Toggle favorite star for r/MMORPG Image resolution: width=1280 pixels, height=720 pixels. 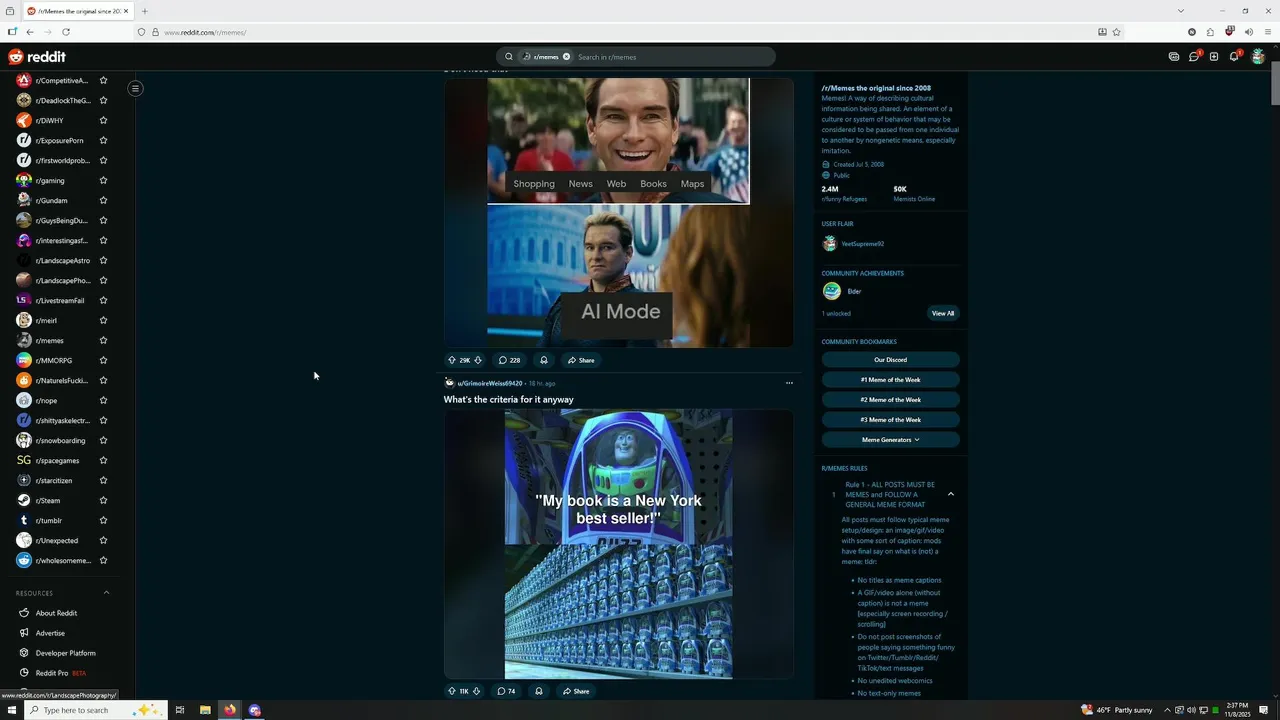pos(103,360)
